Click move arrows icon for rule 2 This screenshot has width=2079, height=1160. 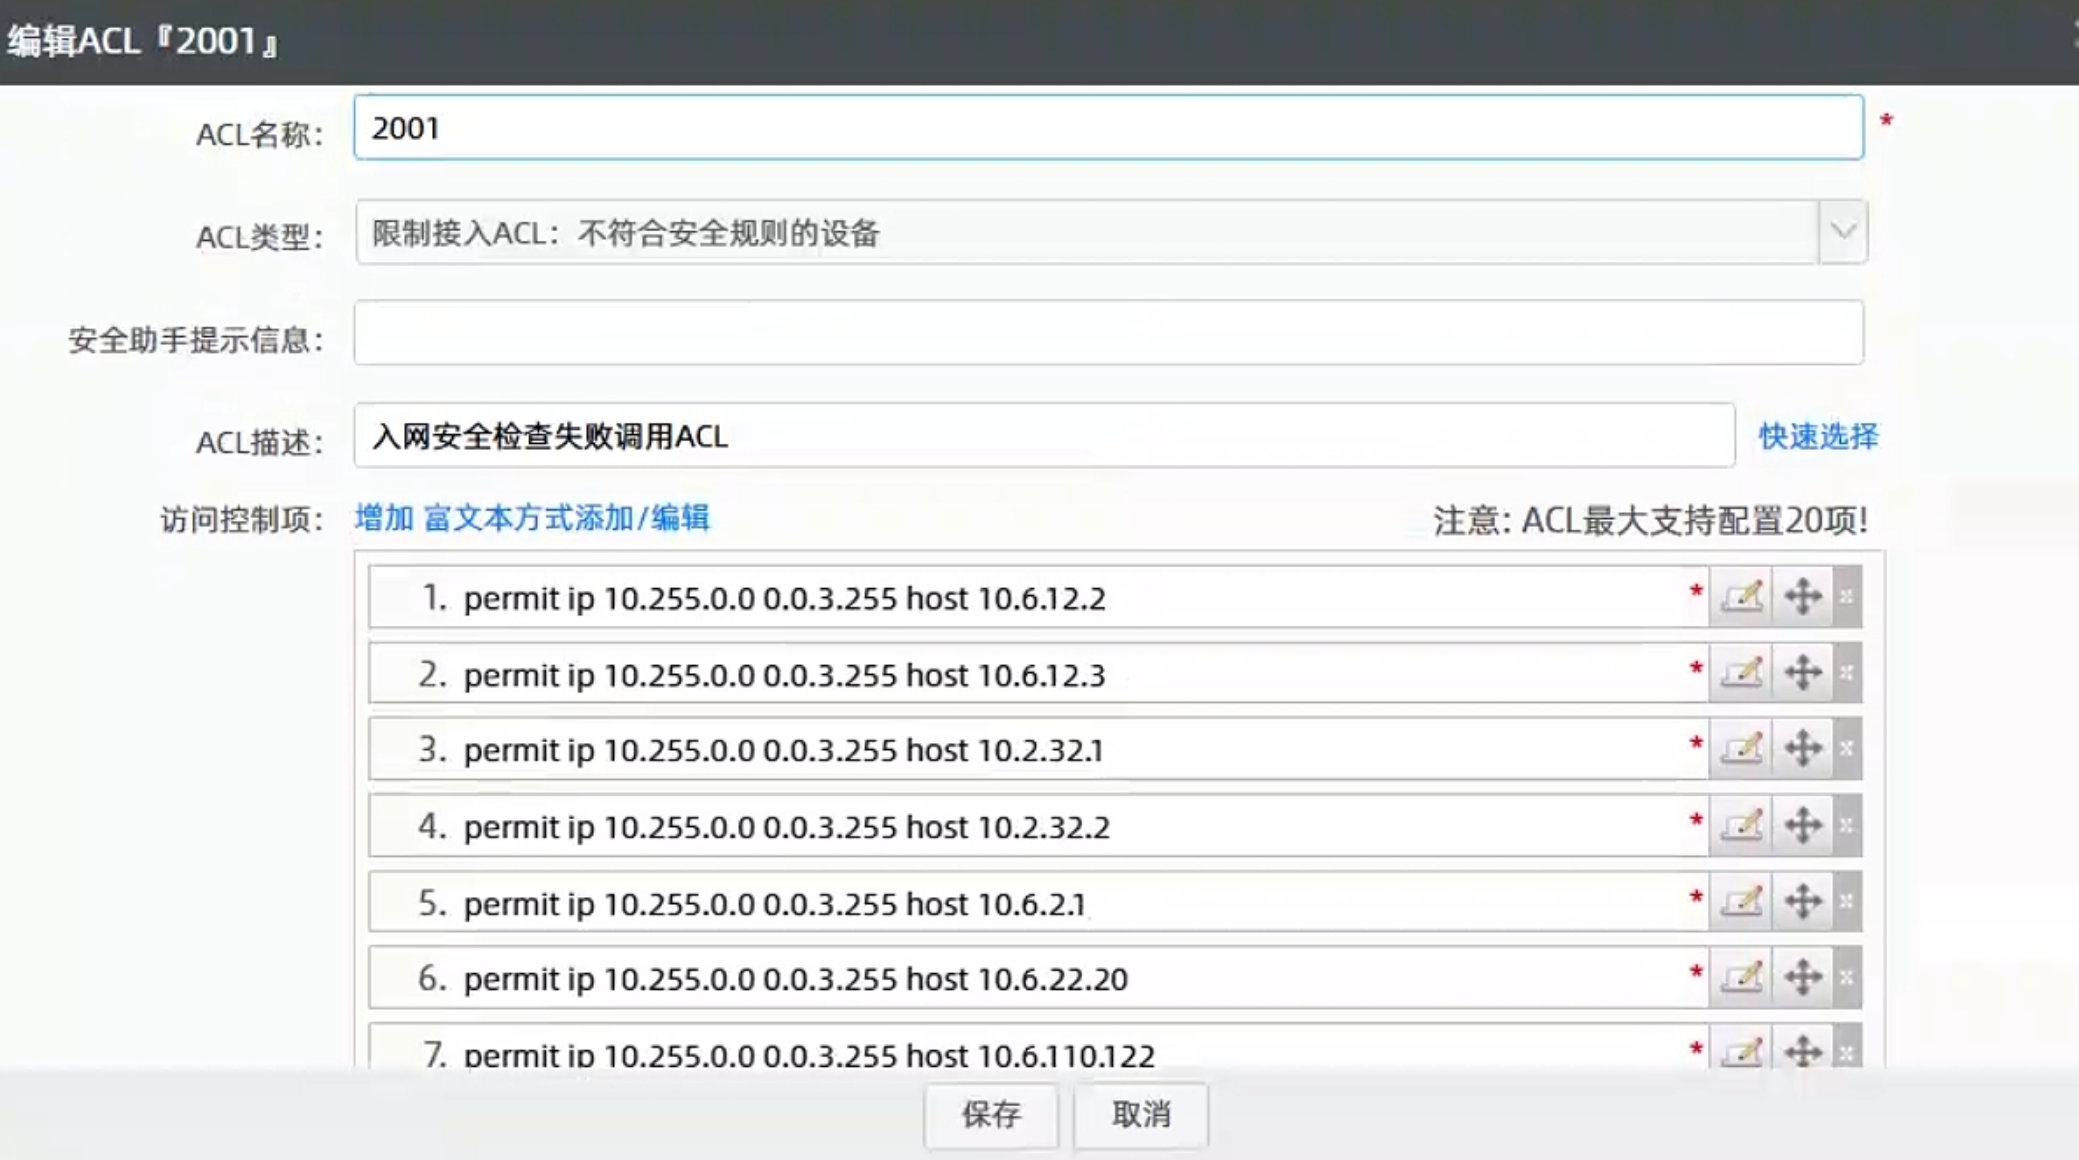(x=1803, y=673)
